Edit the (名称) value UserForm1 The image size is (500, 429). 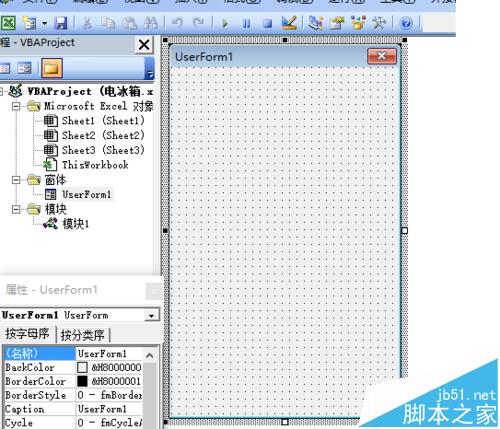(109, 353)
